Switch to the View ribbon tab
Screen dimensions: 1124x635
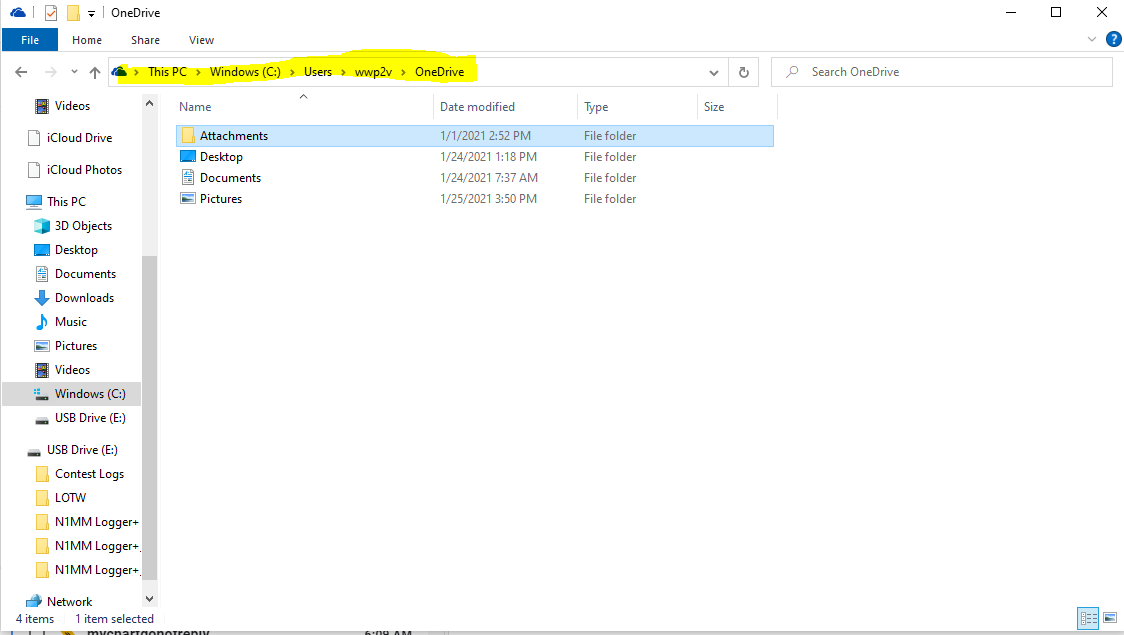click(201, 40)
